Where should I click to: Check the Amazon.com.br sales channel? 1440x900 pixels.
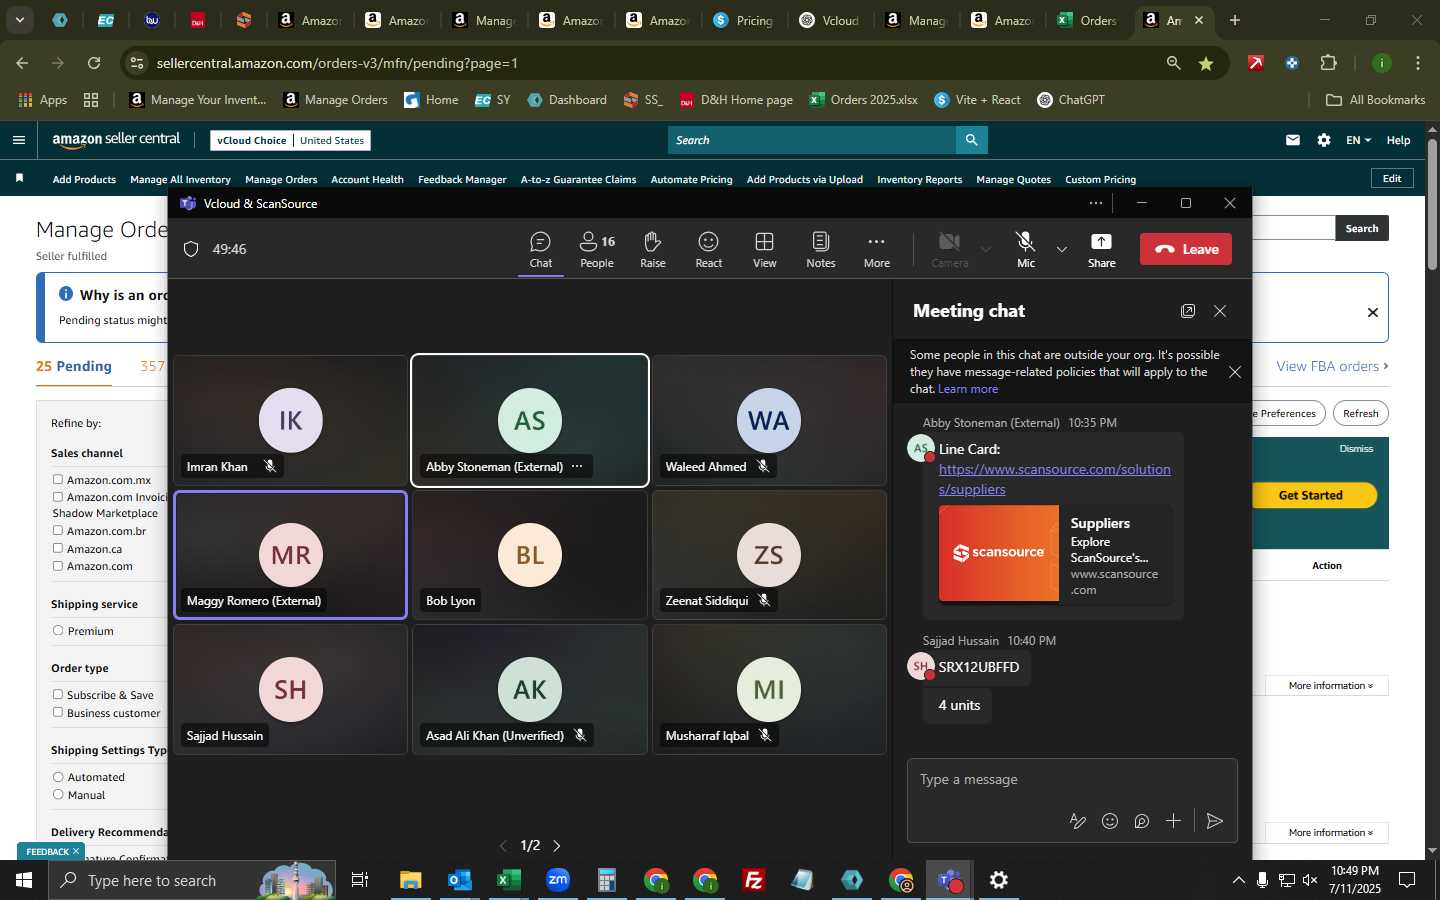58,531
